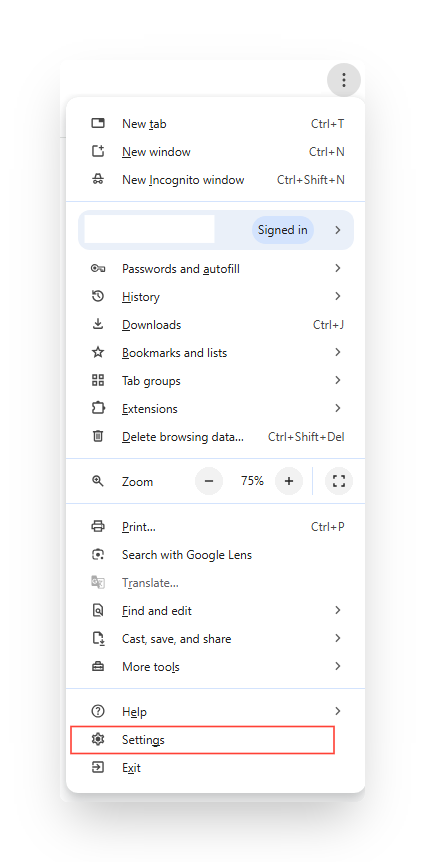Click the three-dot Chrome menu button
425x862 pixels.
[344, 80]
